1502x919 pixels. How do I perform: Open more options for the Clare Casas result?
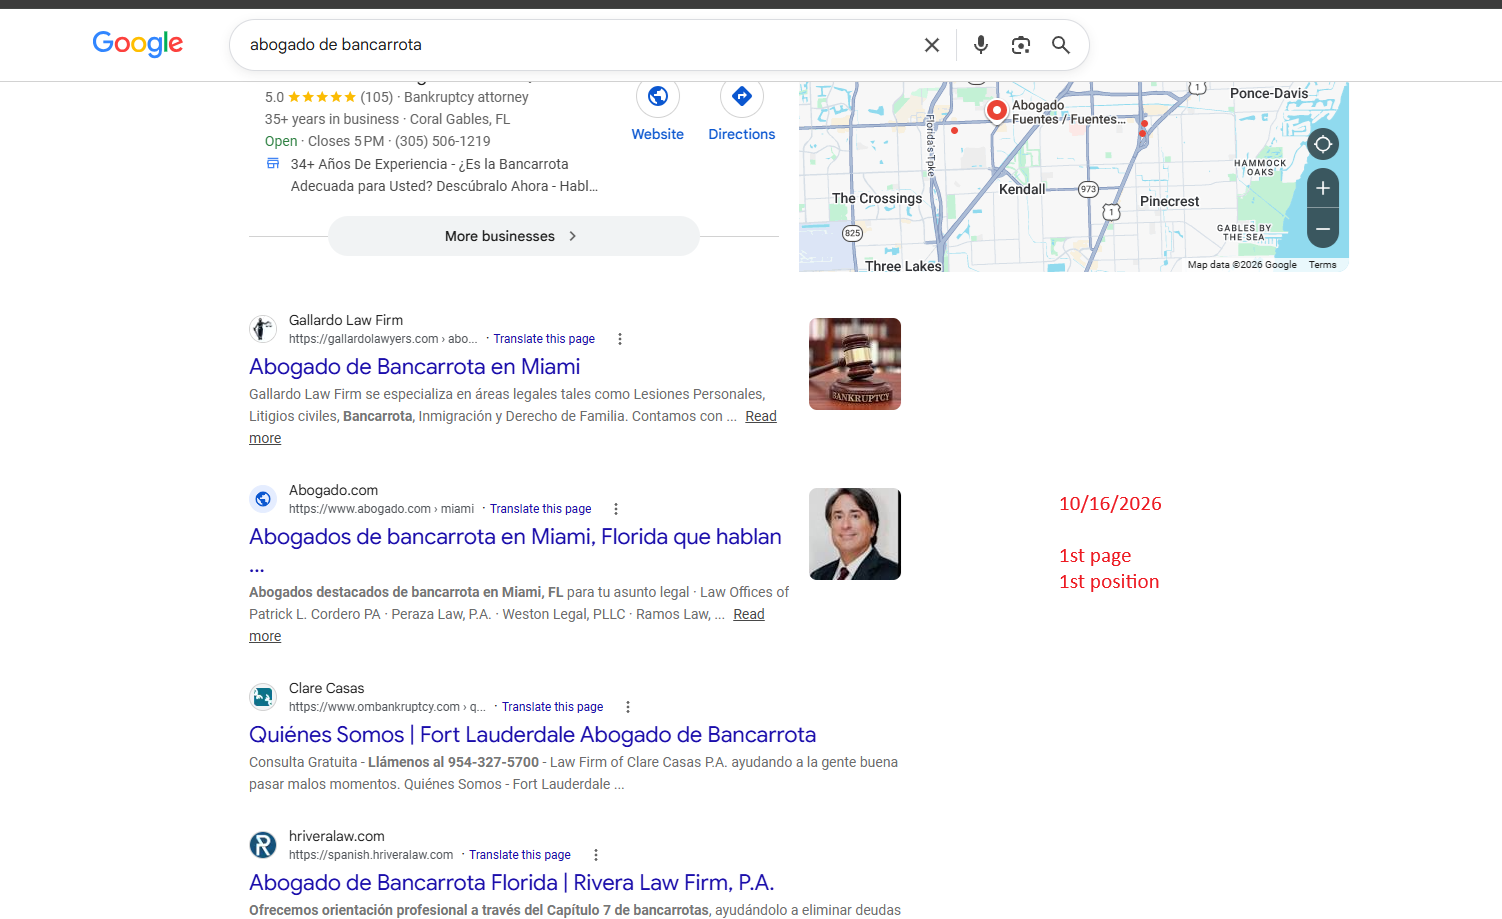[628, 707]
